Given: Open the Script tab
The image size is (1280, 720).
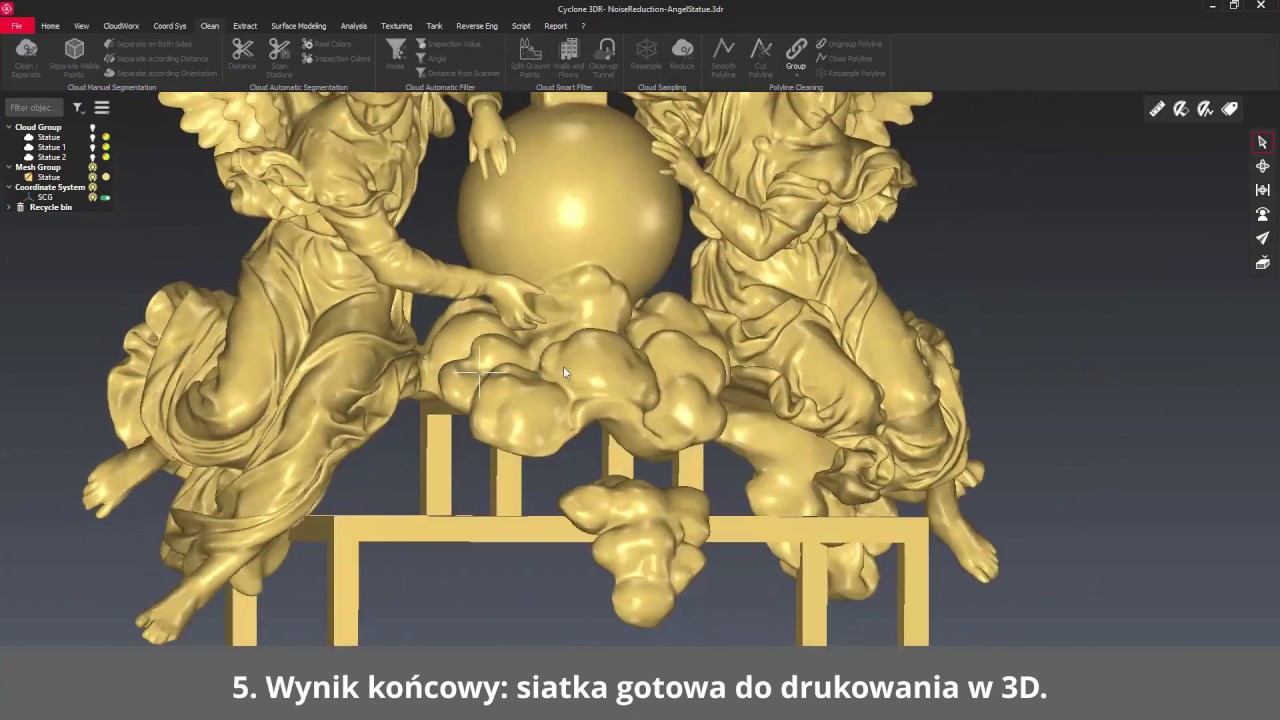Looking at the screenshot, I should pyautogui.click(x=521, y=26).
